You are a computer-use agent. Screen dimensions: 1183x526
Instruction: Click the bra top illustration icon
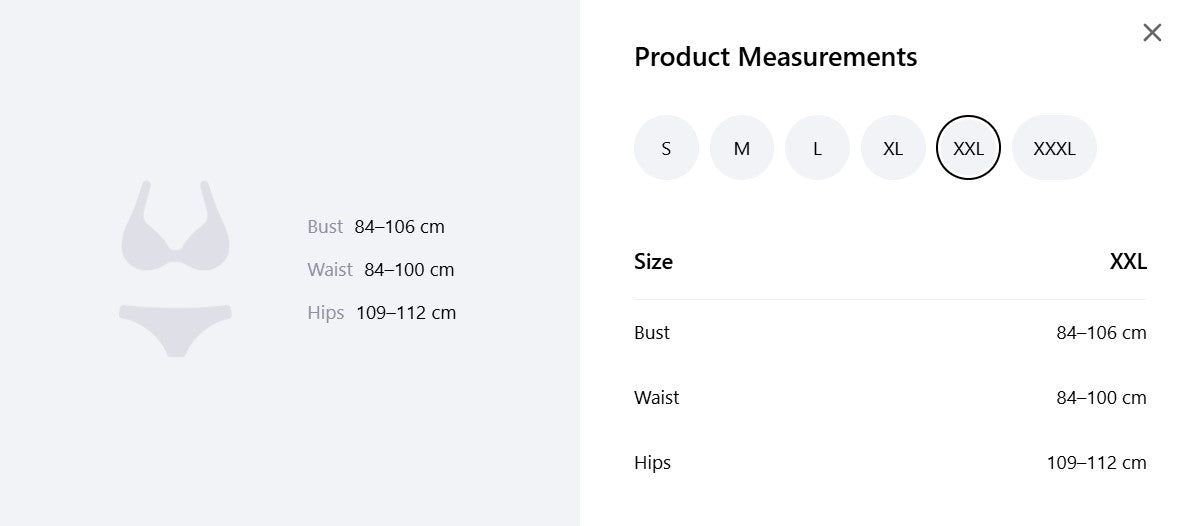[175, 228]
